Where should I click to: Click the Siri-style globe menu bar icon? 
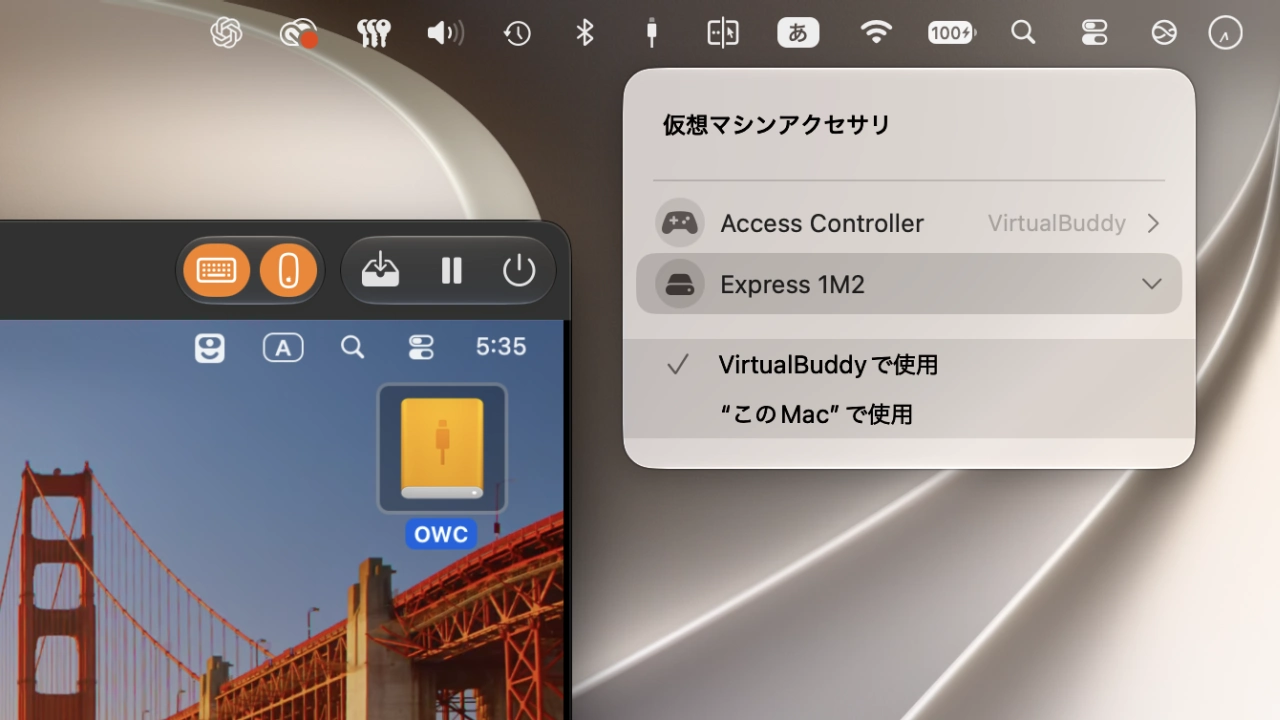(x=1163, y=33)
